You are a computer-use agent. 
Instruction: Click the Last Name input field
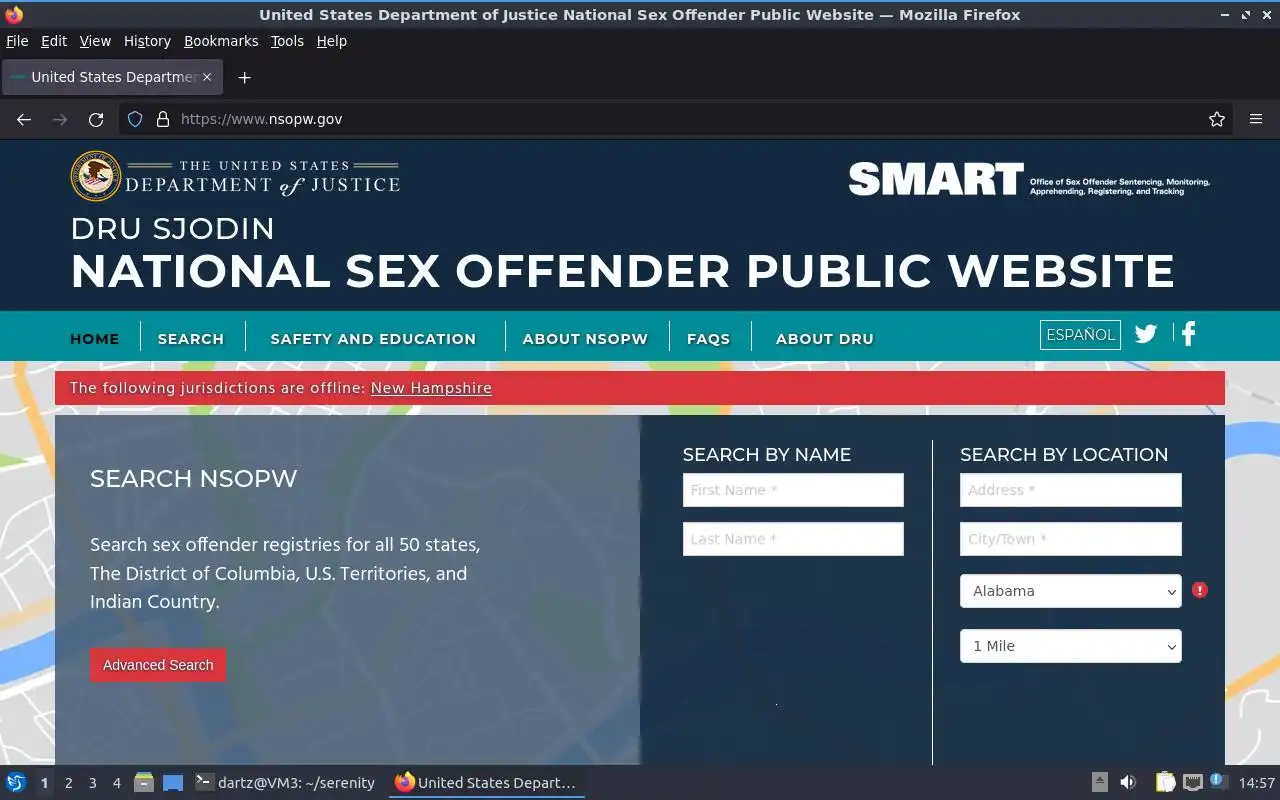[793, 539]
